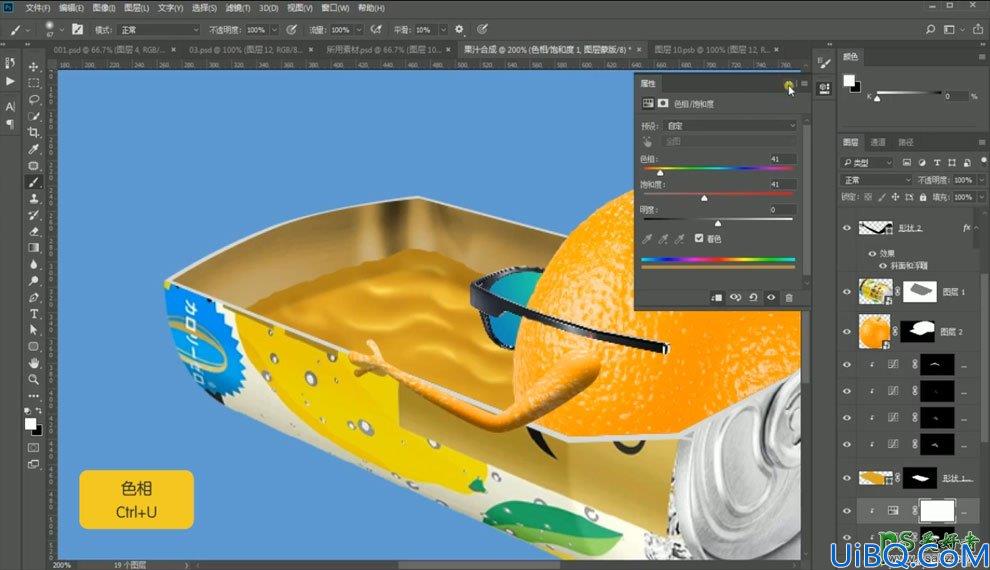Switch to the 通道 (Channels) tab
This screenshot has width=990, height=570.
point(878,142)
